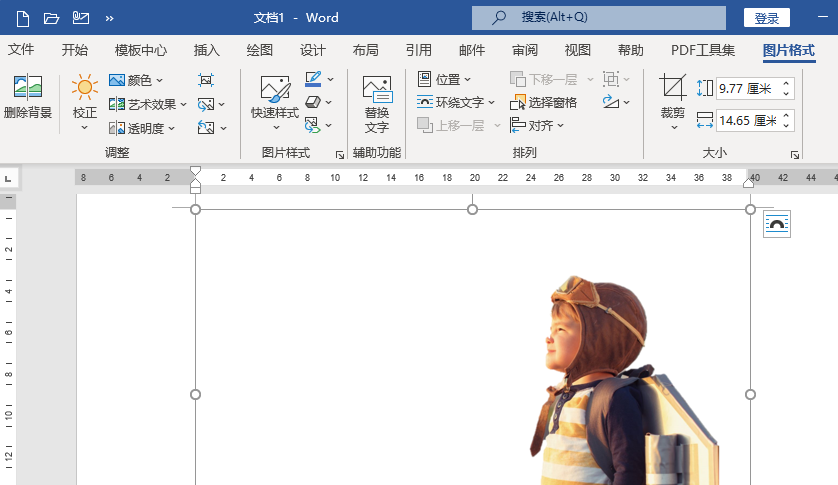Open the Picture Styles dialog launcher
Viewport: 838px width, 485px height.
coord(339,154)
